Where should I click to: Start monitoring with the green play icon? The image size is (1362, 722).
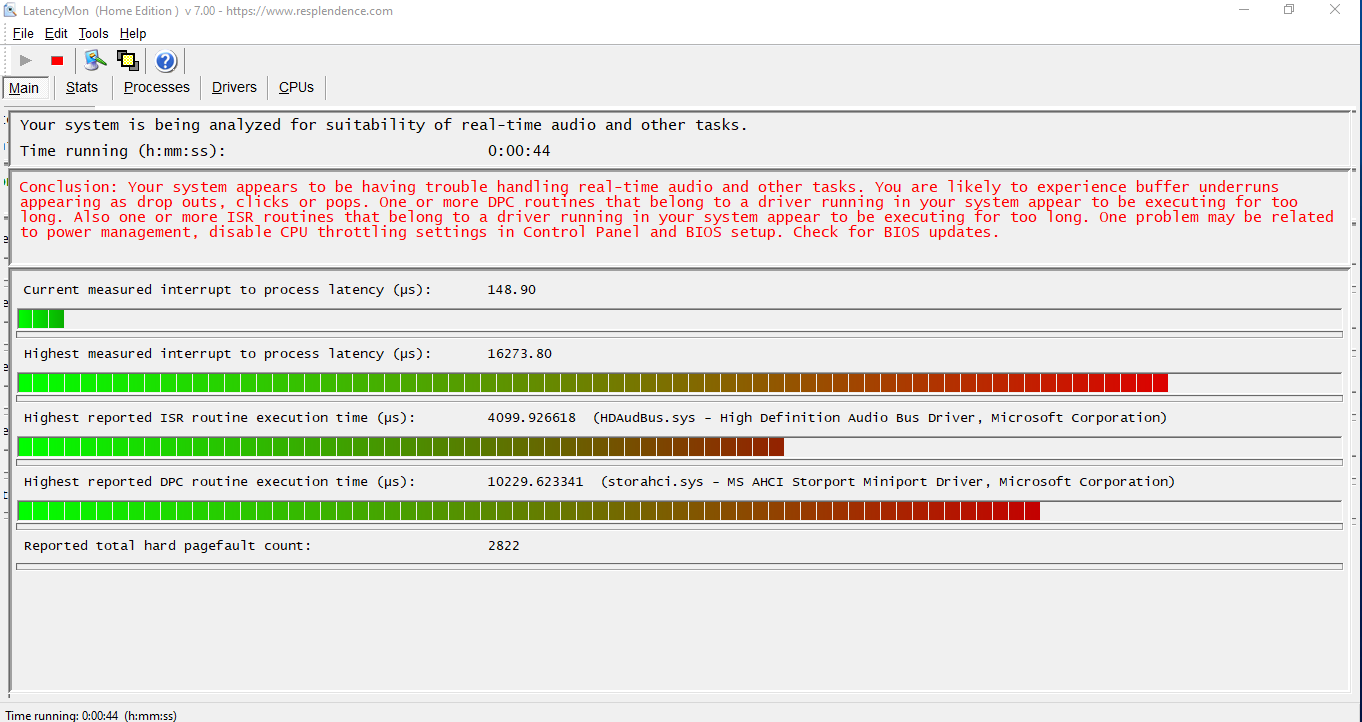point(26,61)
